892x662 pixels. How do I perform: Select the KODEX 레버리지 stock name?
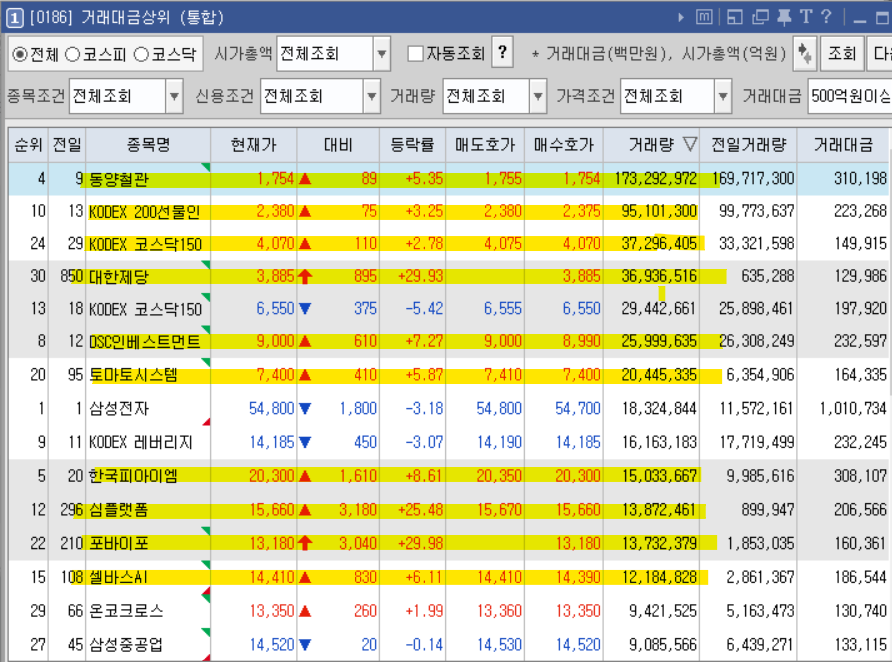pos(141,442)
